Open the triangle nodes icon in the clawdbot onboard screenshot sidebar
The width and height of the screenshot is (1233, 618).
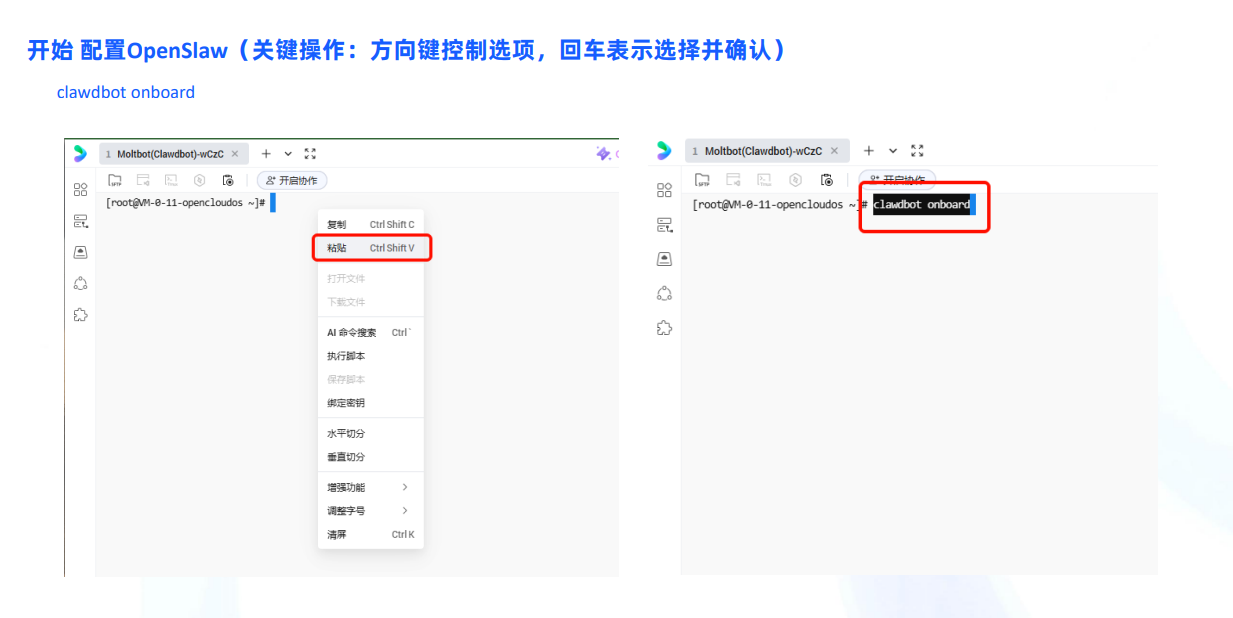tap(664, 293)
